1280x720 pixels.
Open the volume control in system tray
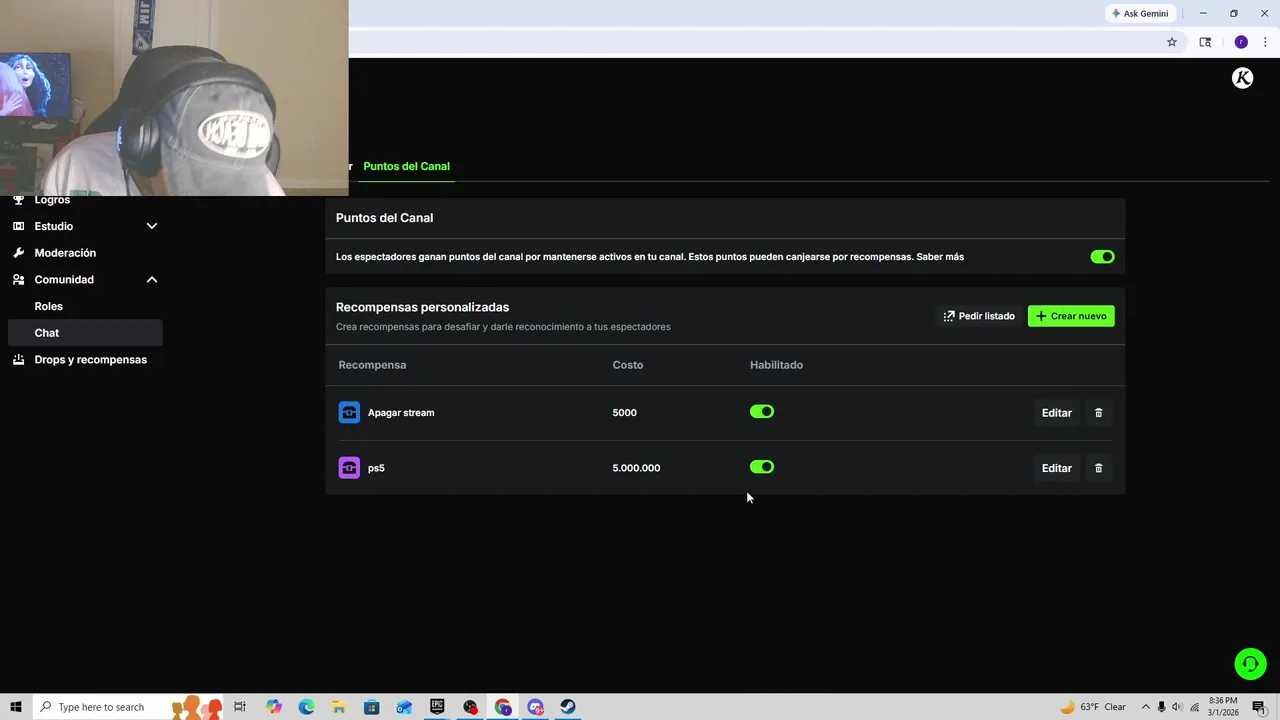[x=1177, y=707]
